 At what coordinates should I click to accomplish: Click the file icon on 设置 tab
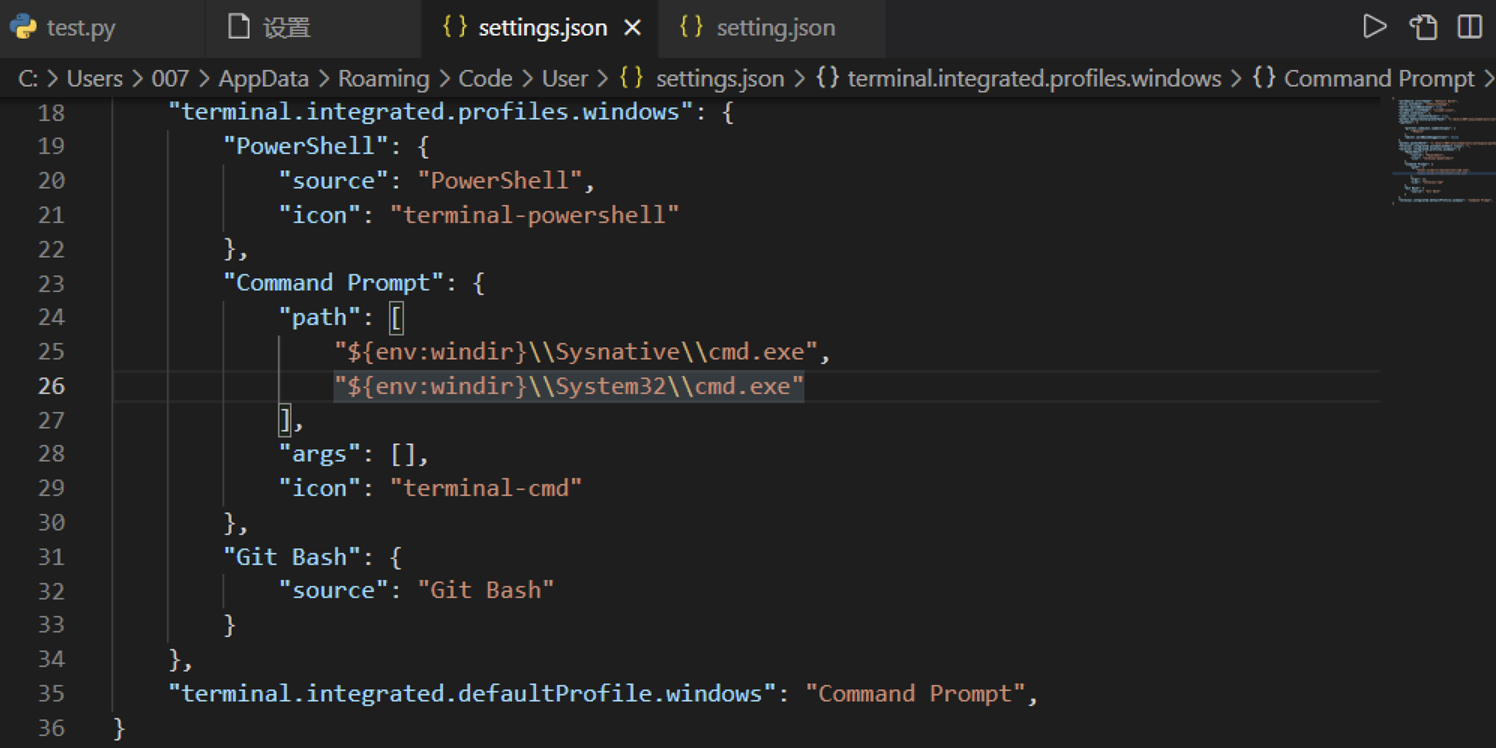[238, 27]
